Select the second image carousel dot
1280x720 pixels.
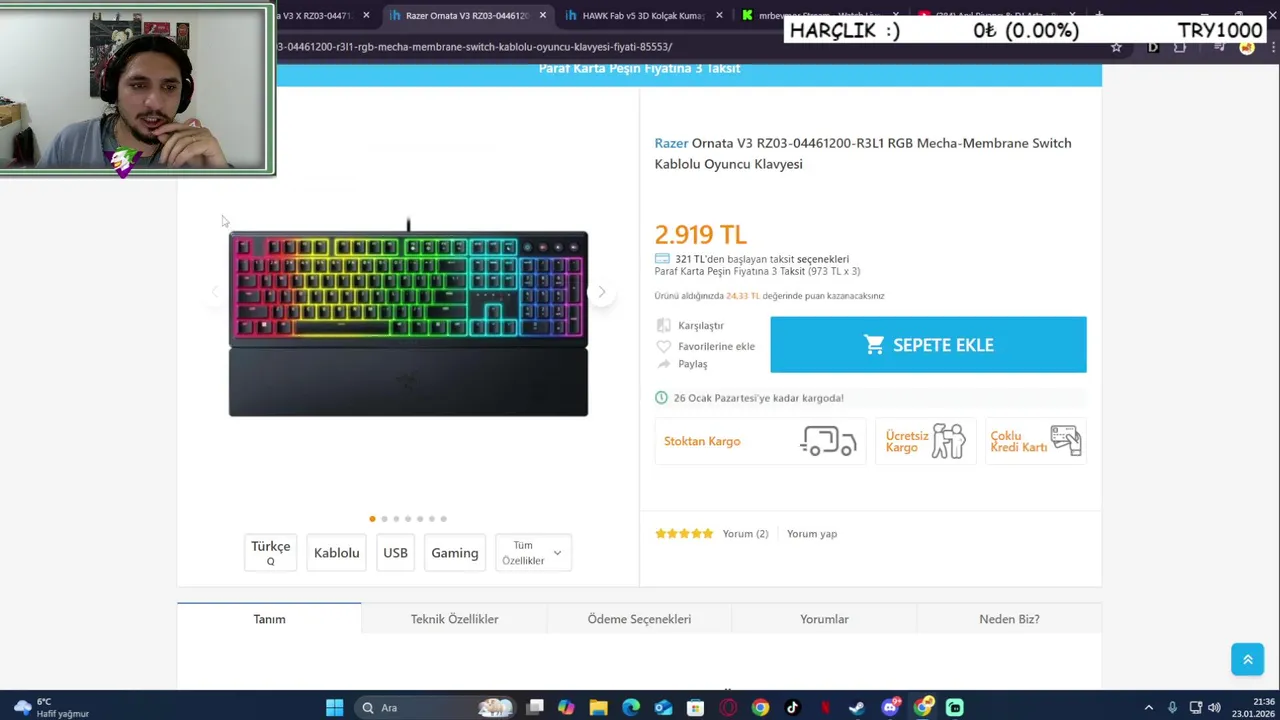[384, 519]
